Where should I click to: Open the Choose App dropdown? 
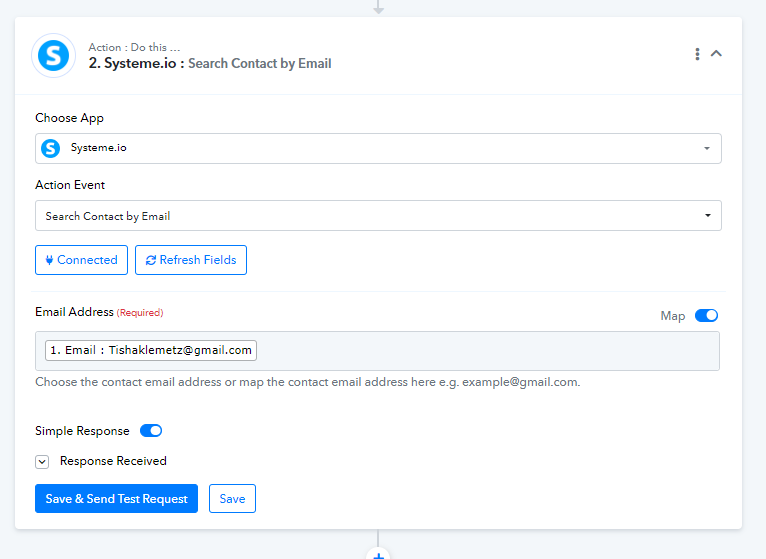click(x=378, y=148)
